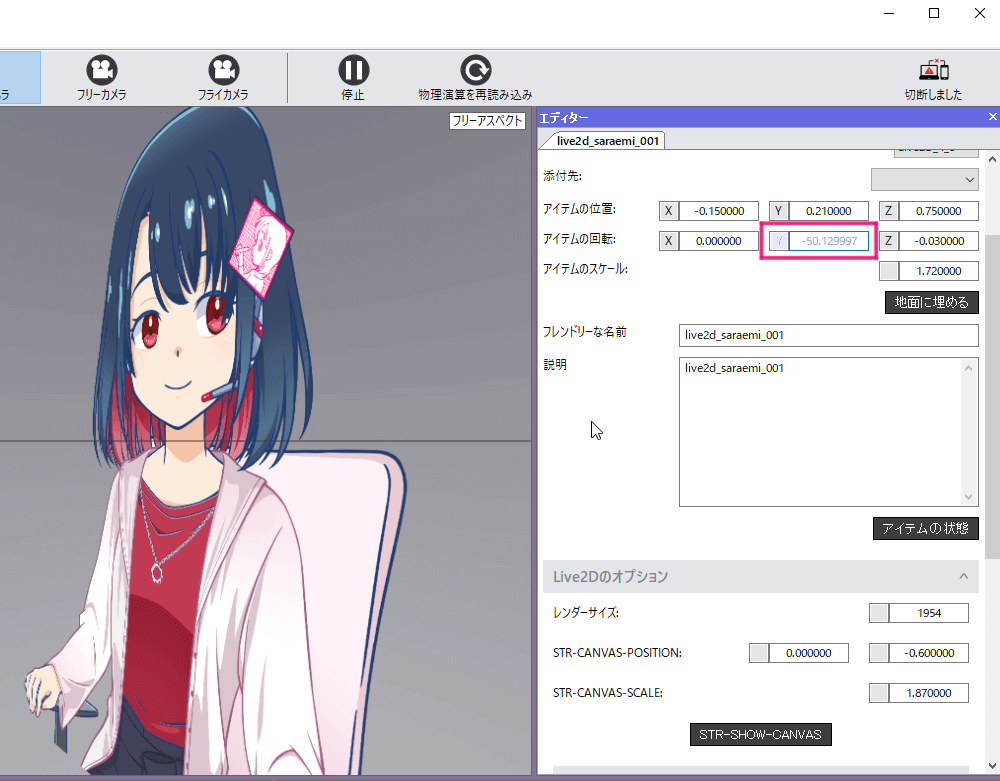
Task: Click the Z label of アイテムの位置
Action: (888, 211)
